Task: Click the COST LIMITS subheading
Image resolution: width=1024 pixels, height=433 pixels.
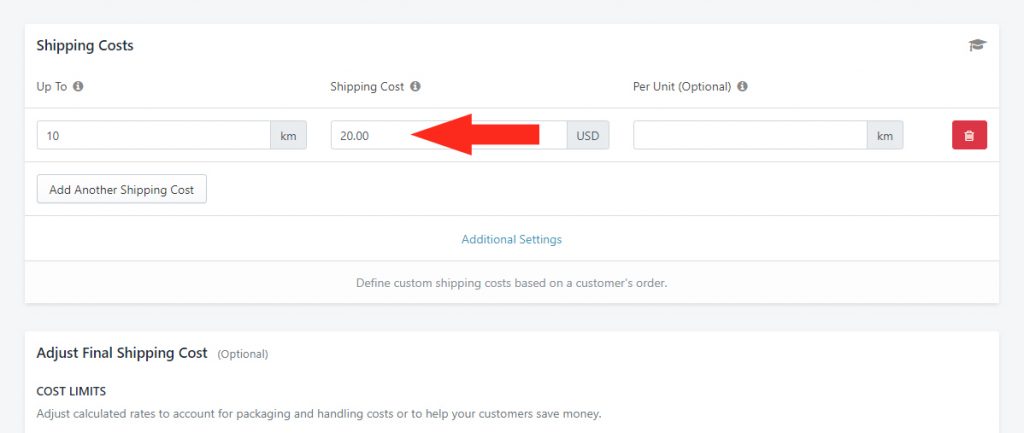Action: [x=71, y=391]
